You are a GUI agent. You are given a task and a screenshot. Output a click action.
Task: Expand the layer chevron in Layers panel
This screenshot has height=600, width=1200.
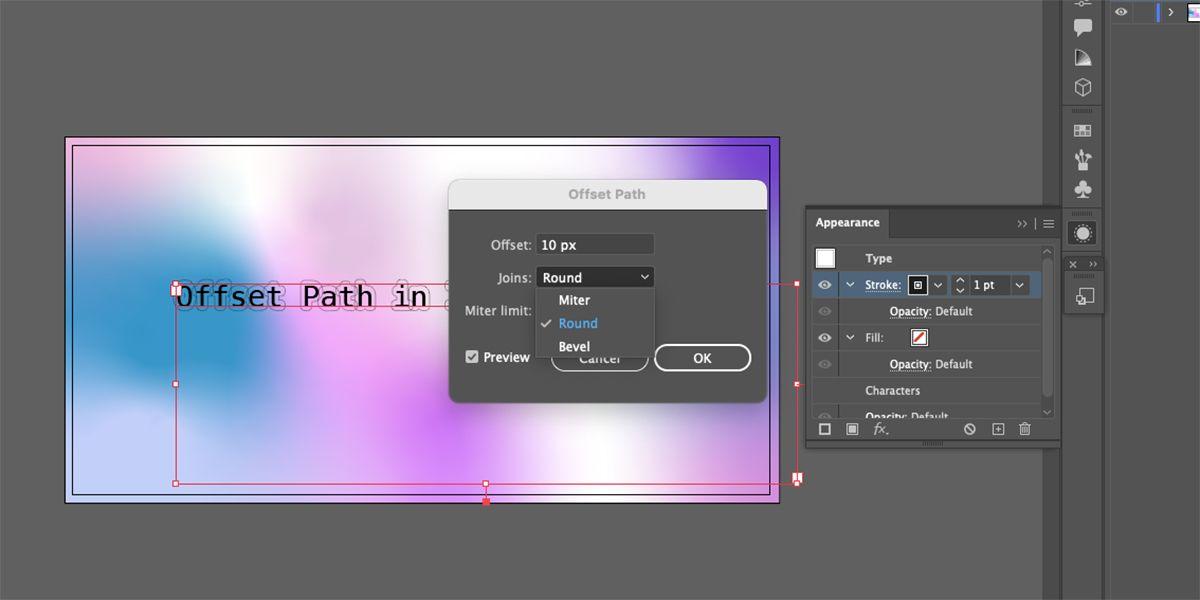pos(1170,12)
